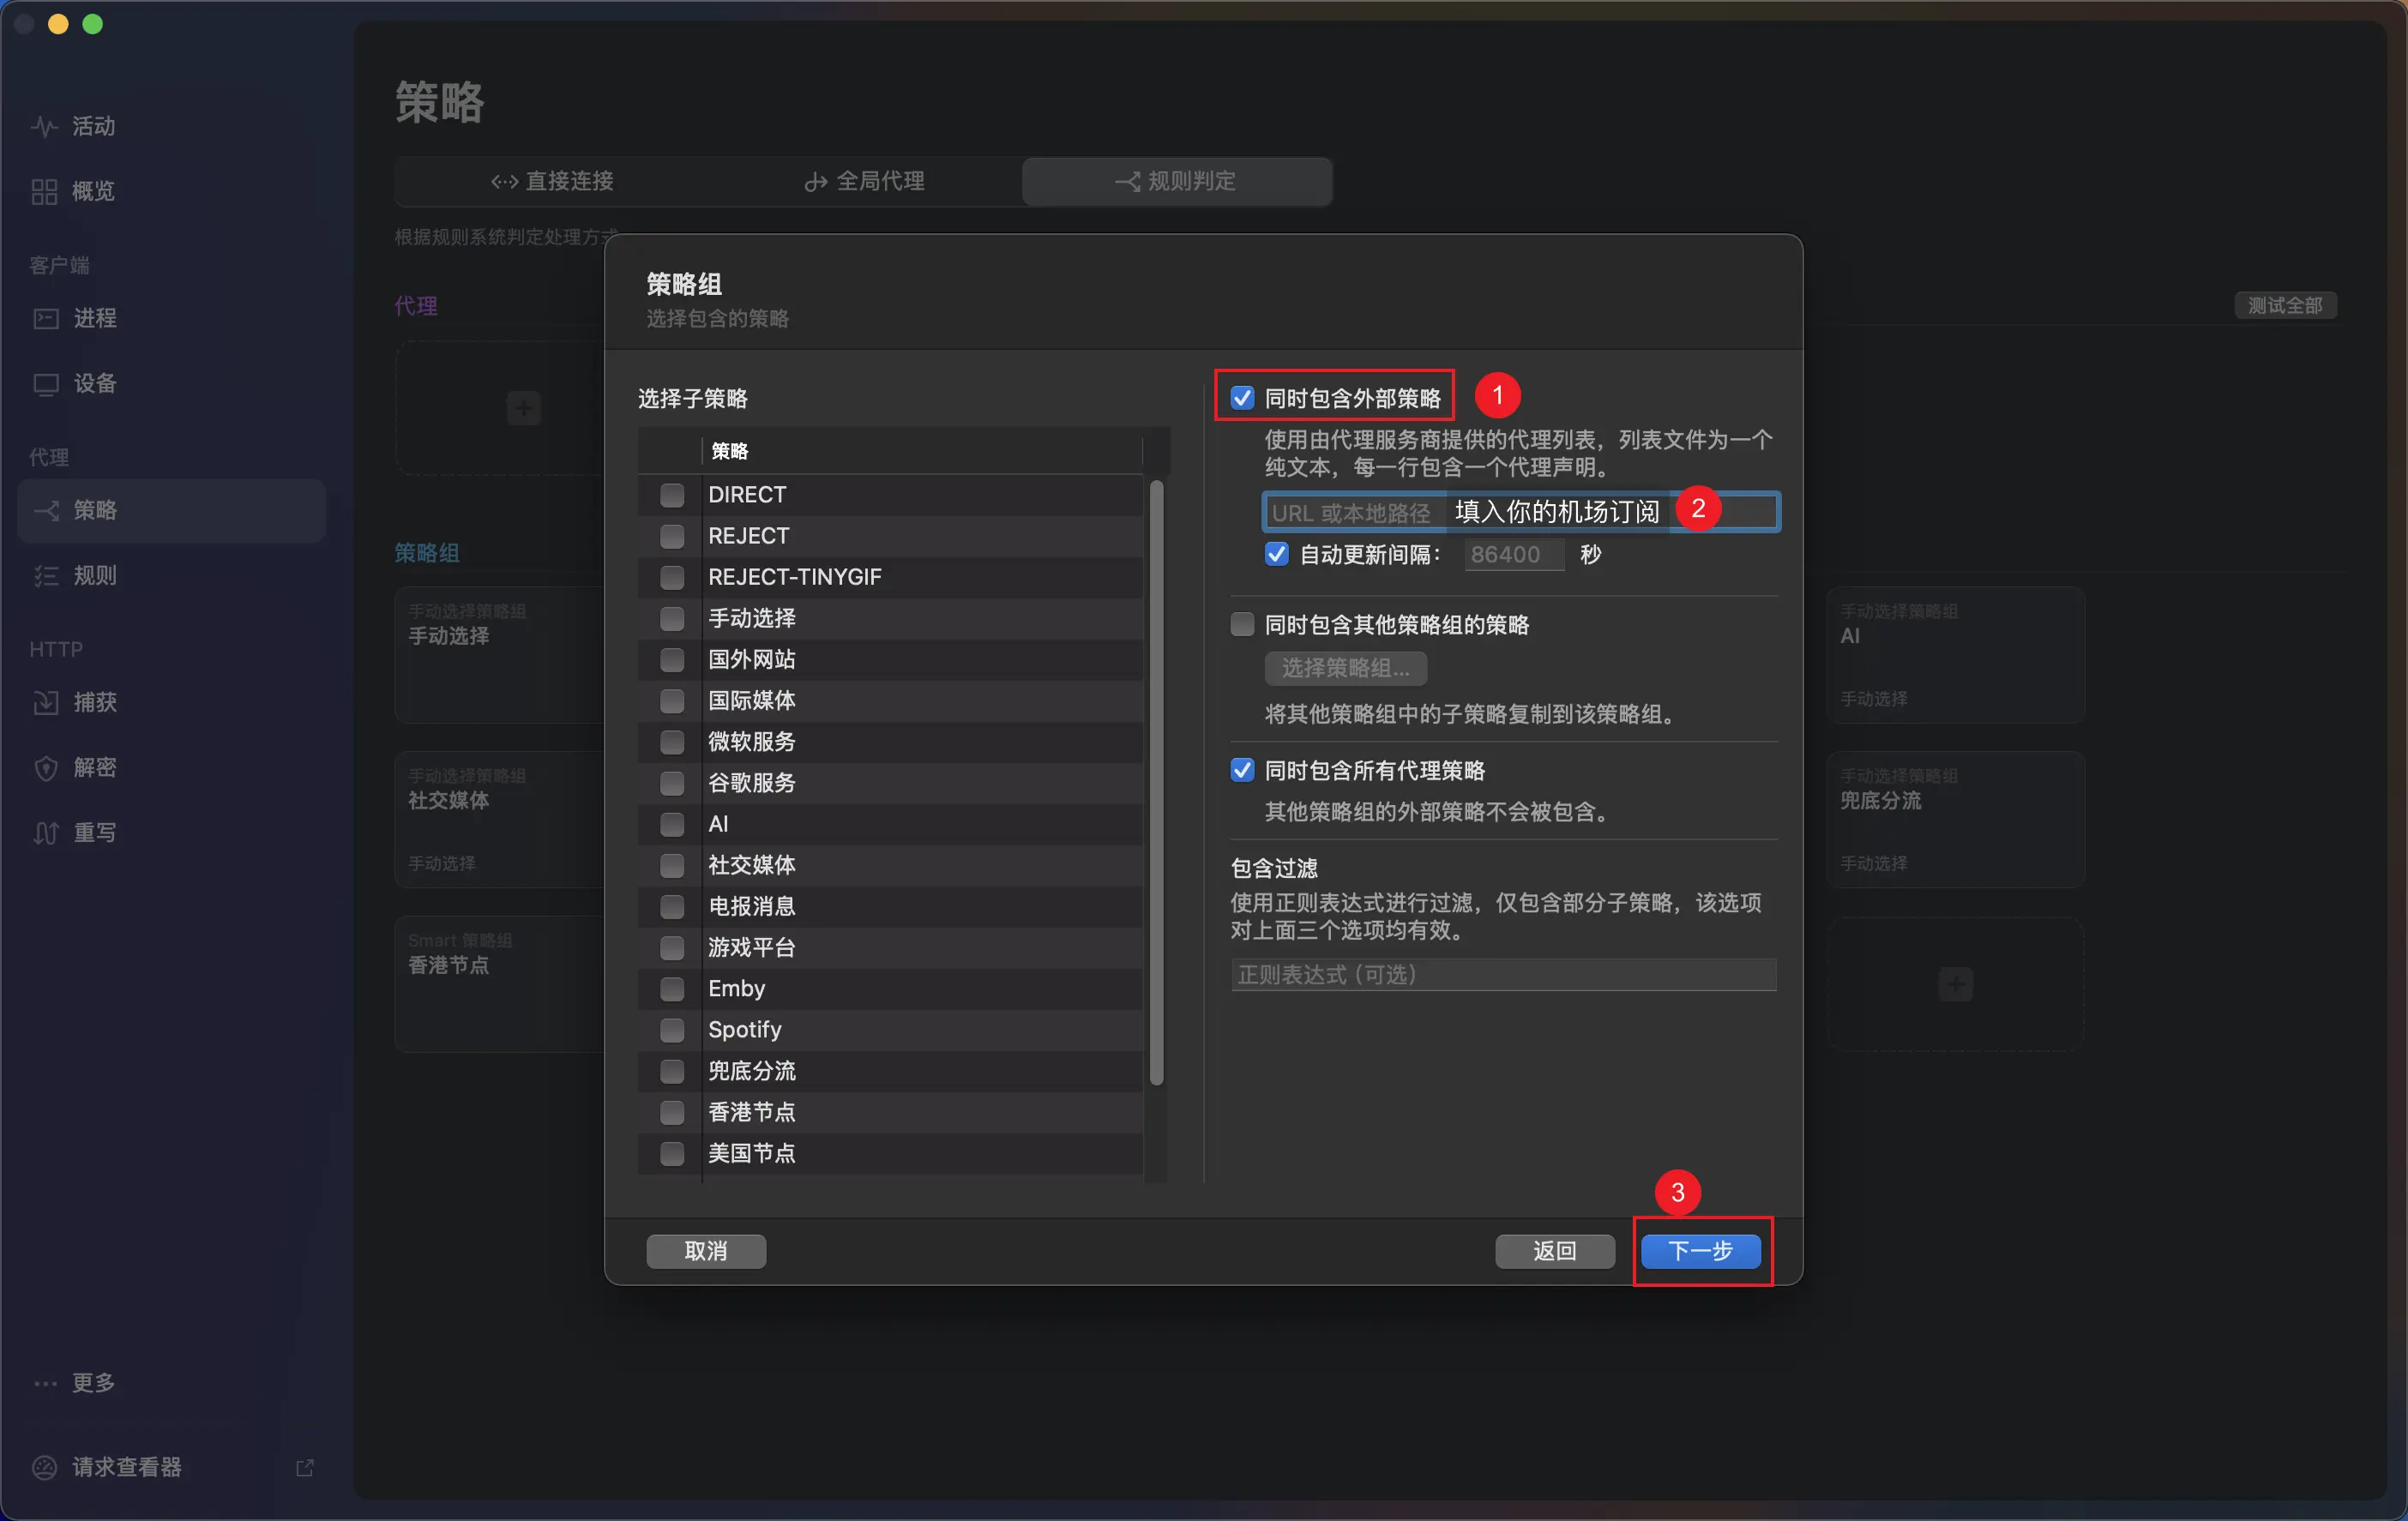2408x1521 pixels.
Task: Open the Overview (概览) grid icon
Action: click(x=44, y=191)
